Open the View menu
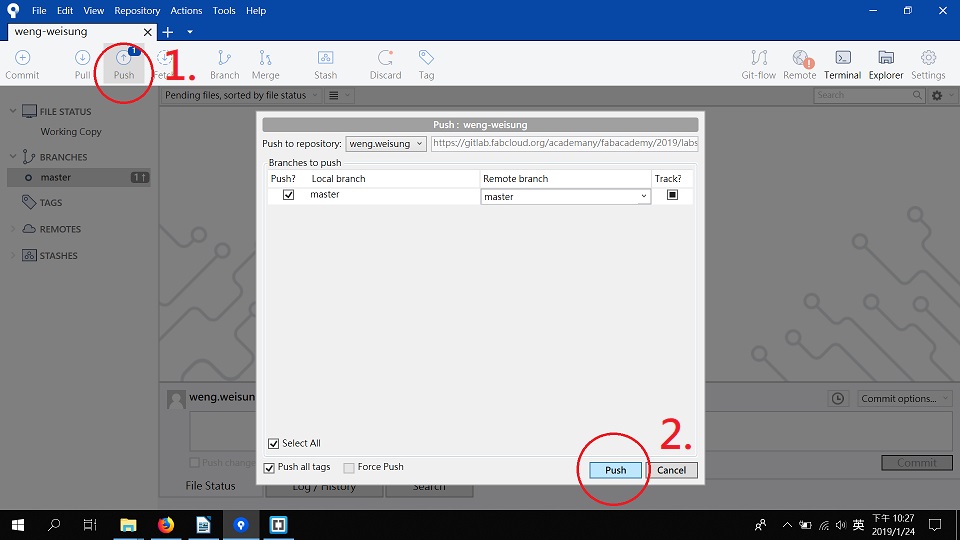 94,10
